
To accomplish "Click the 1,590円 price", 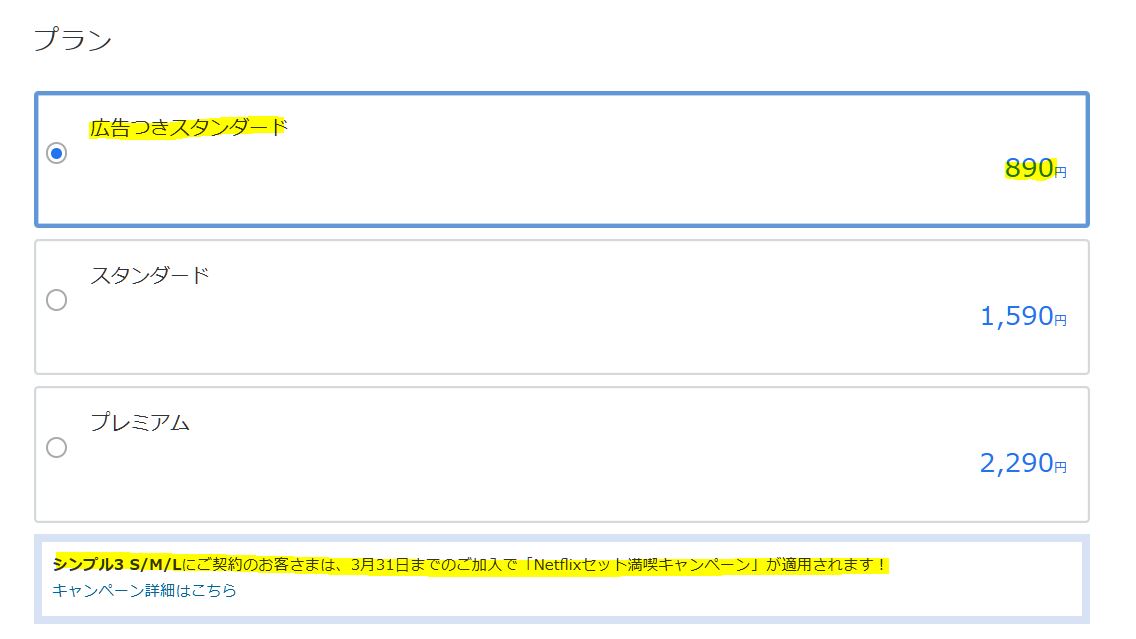I will (x=1017, y=317).
